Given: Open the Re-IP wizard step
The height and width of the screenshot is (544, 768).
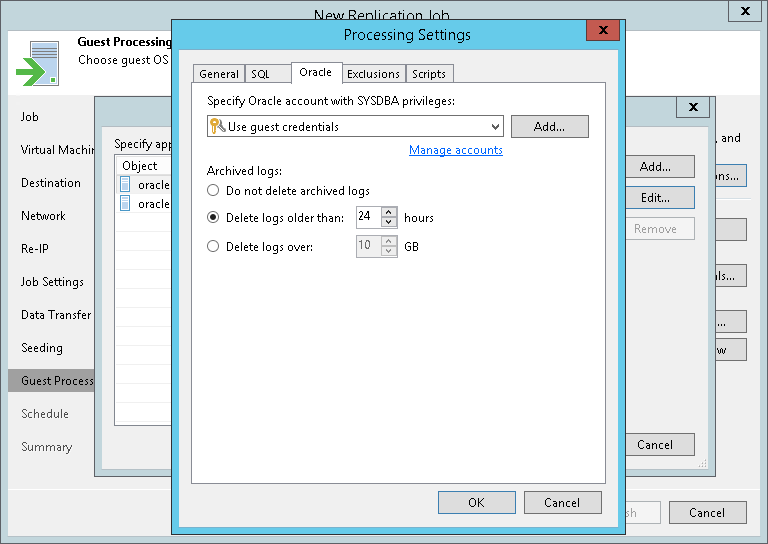Looking at the screenshot, I should pyautogui.click(x=35, y=249).
